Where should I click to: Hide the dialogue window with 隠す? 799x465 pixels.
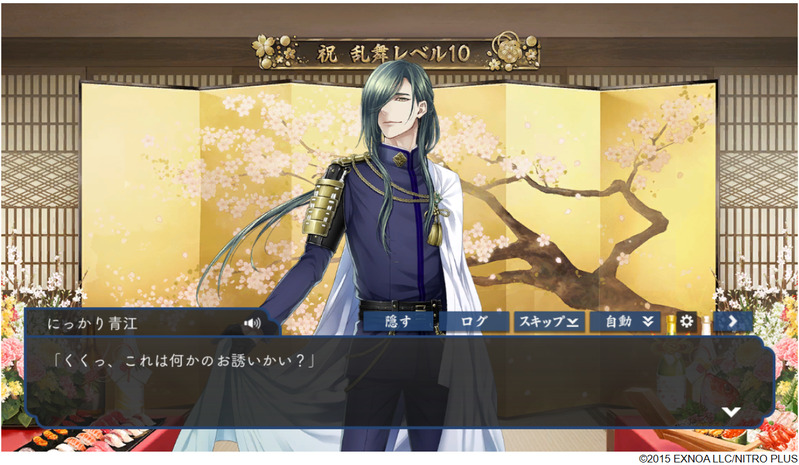(397, 321)
